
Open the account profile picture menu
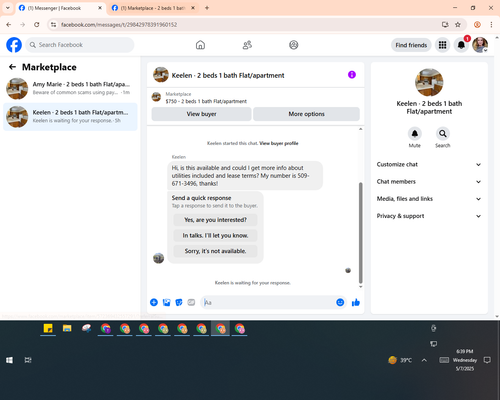tap(480, 45)
